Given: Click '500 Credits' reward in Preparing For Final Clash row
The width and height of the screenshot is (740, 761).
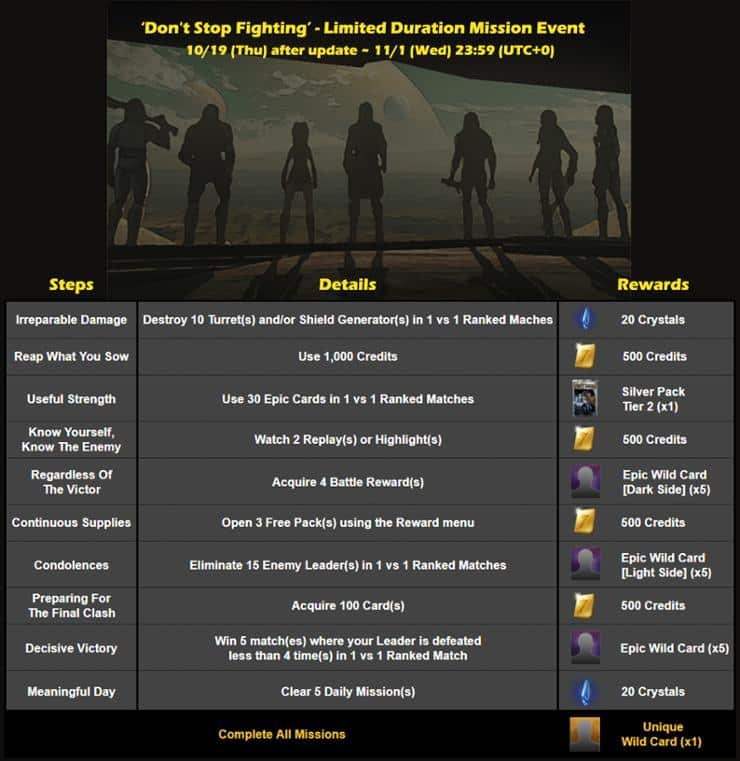Looking at the screenshot, I should [x=653, y=605].
